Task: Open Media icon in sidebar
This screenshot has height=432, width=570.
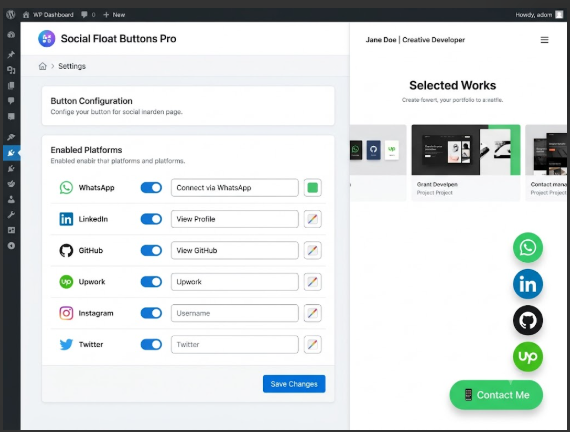Action: click(11, 70)
